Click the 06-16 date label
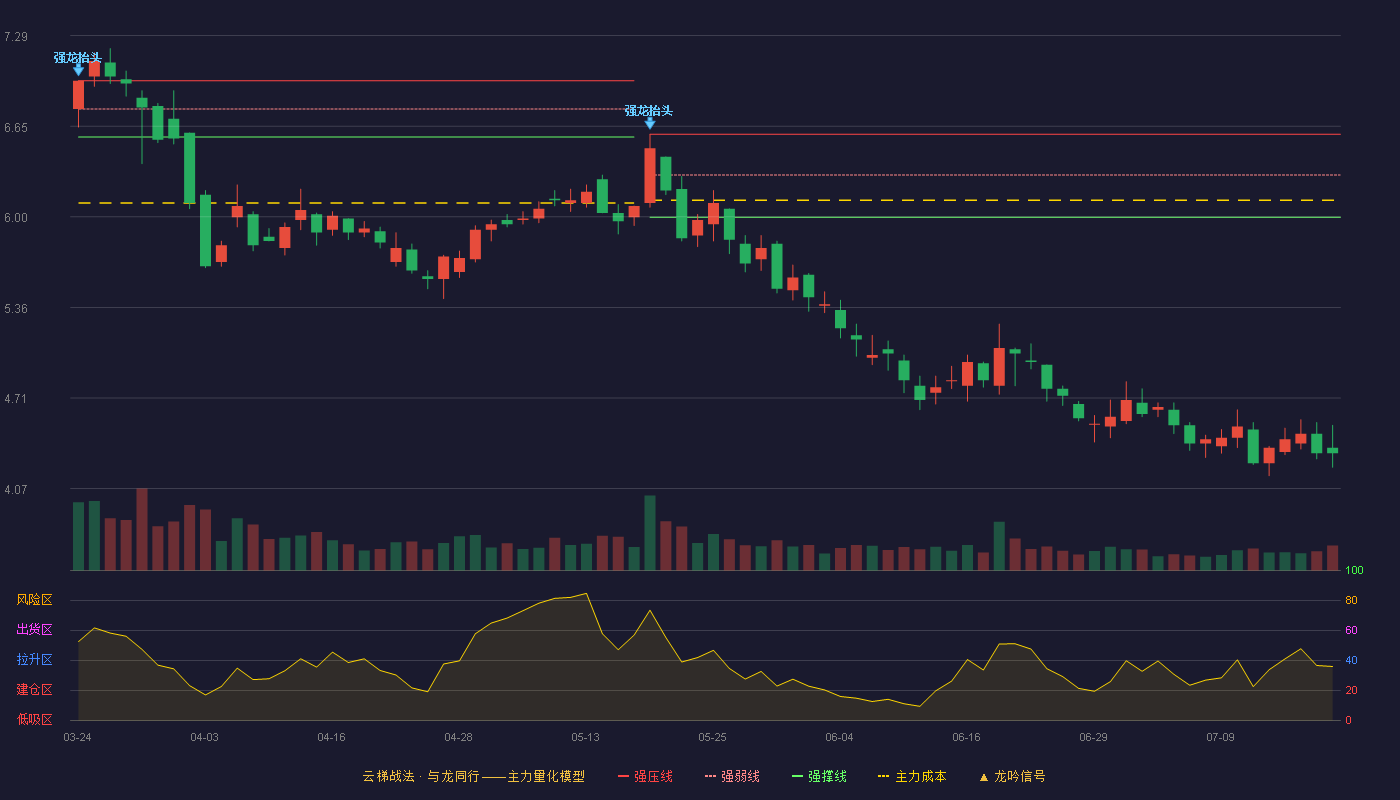 967,737
